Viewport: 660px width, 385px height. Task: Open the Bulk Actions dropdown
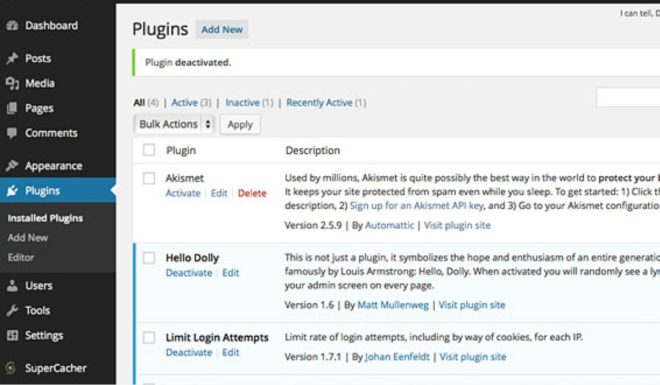tap(174, 124)
